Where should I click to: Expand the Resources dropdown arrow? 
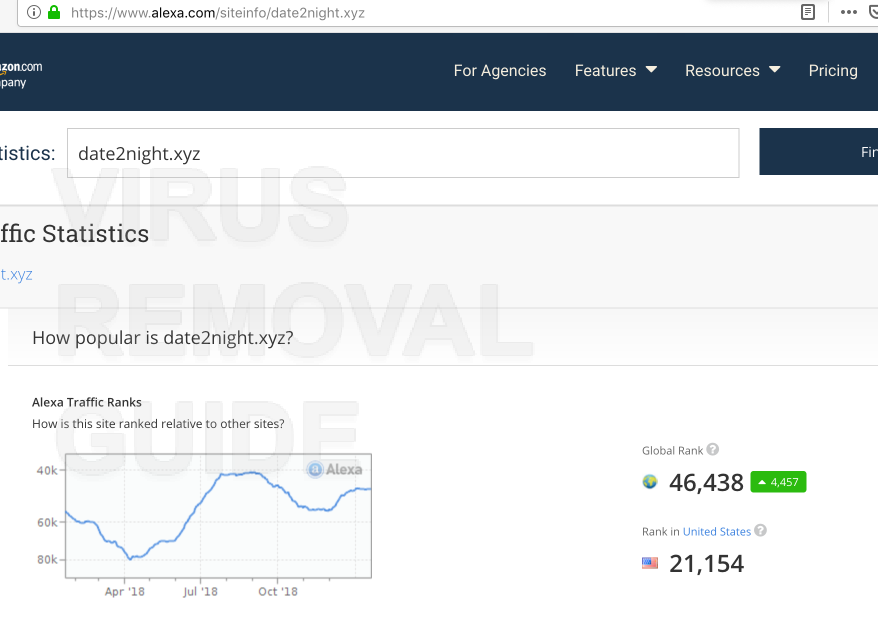(x=774, y=69)
